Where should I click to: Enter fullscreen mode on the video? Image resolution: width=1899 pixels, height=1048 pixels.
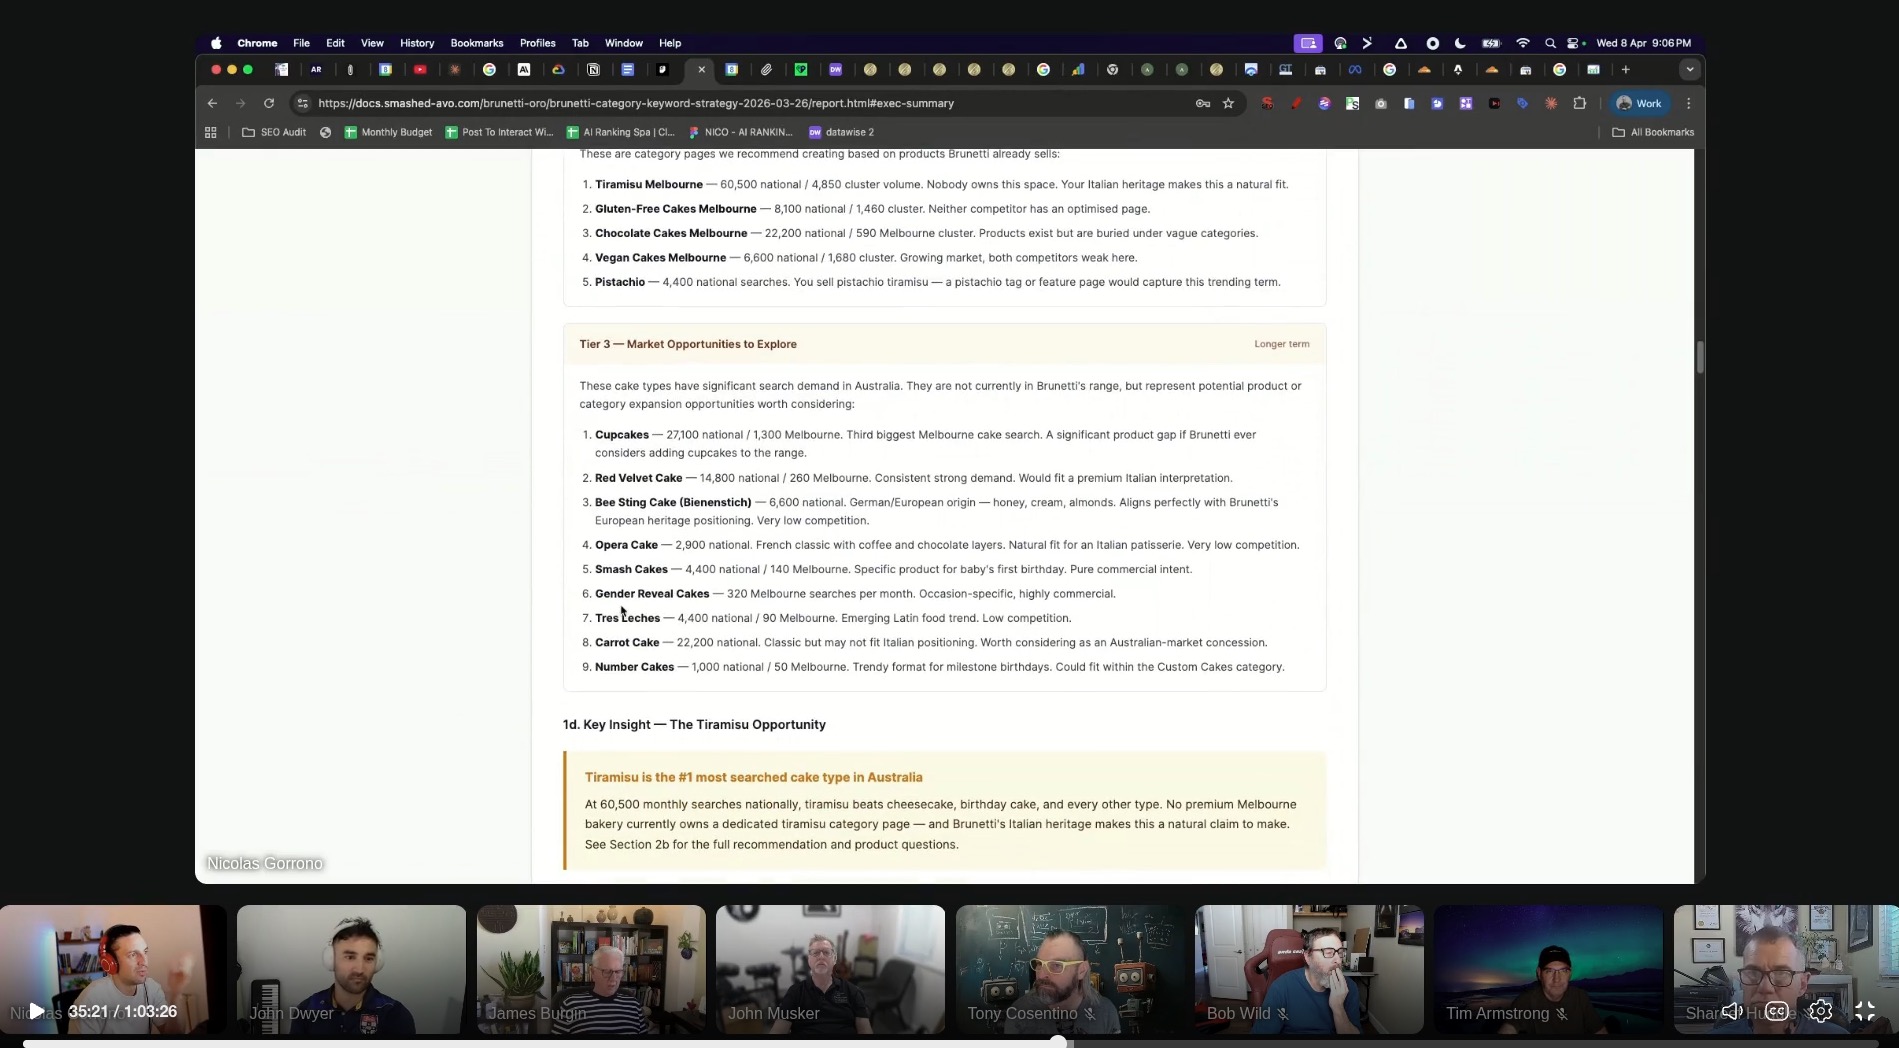tap(1866, 1011)
